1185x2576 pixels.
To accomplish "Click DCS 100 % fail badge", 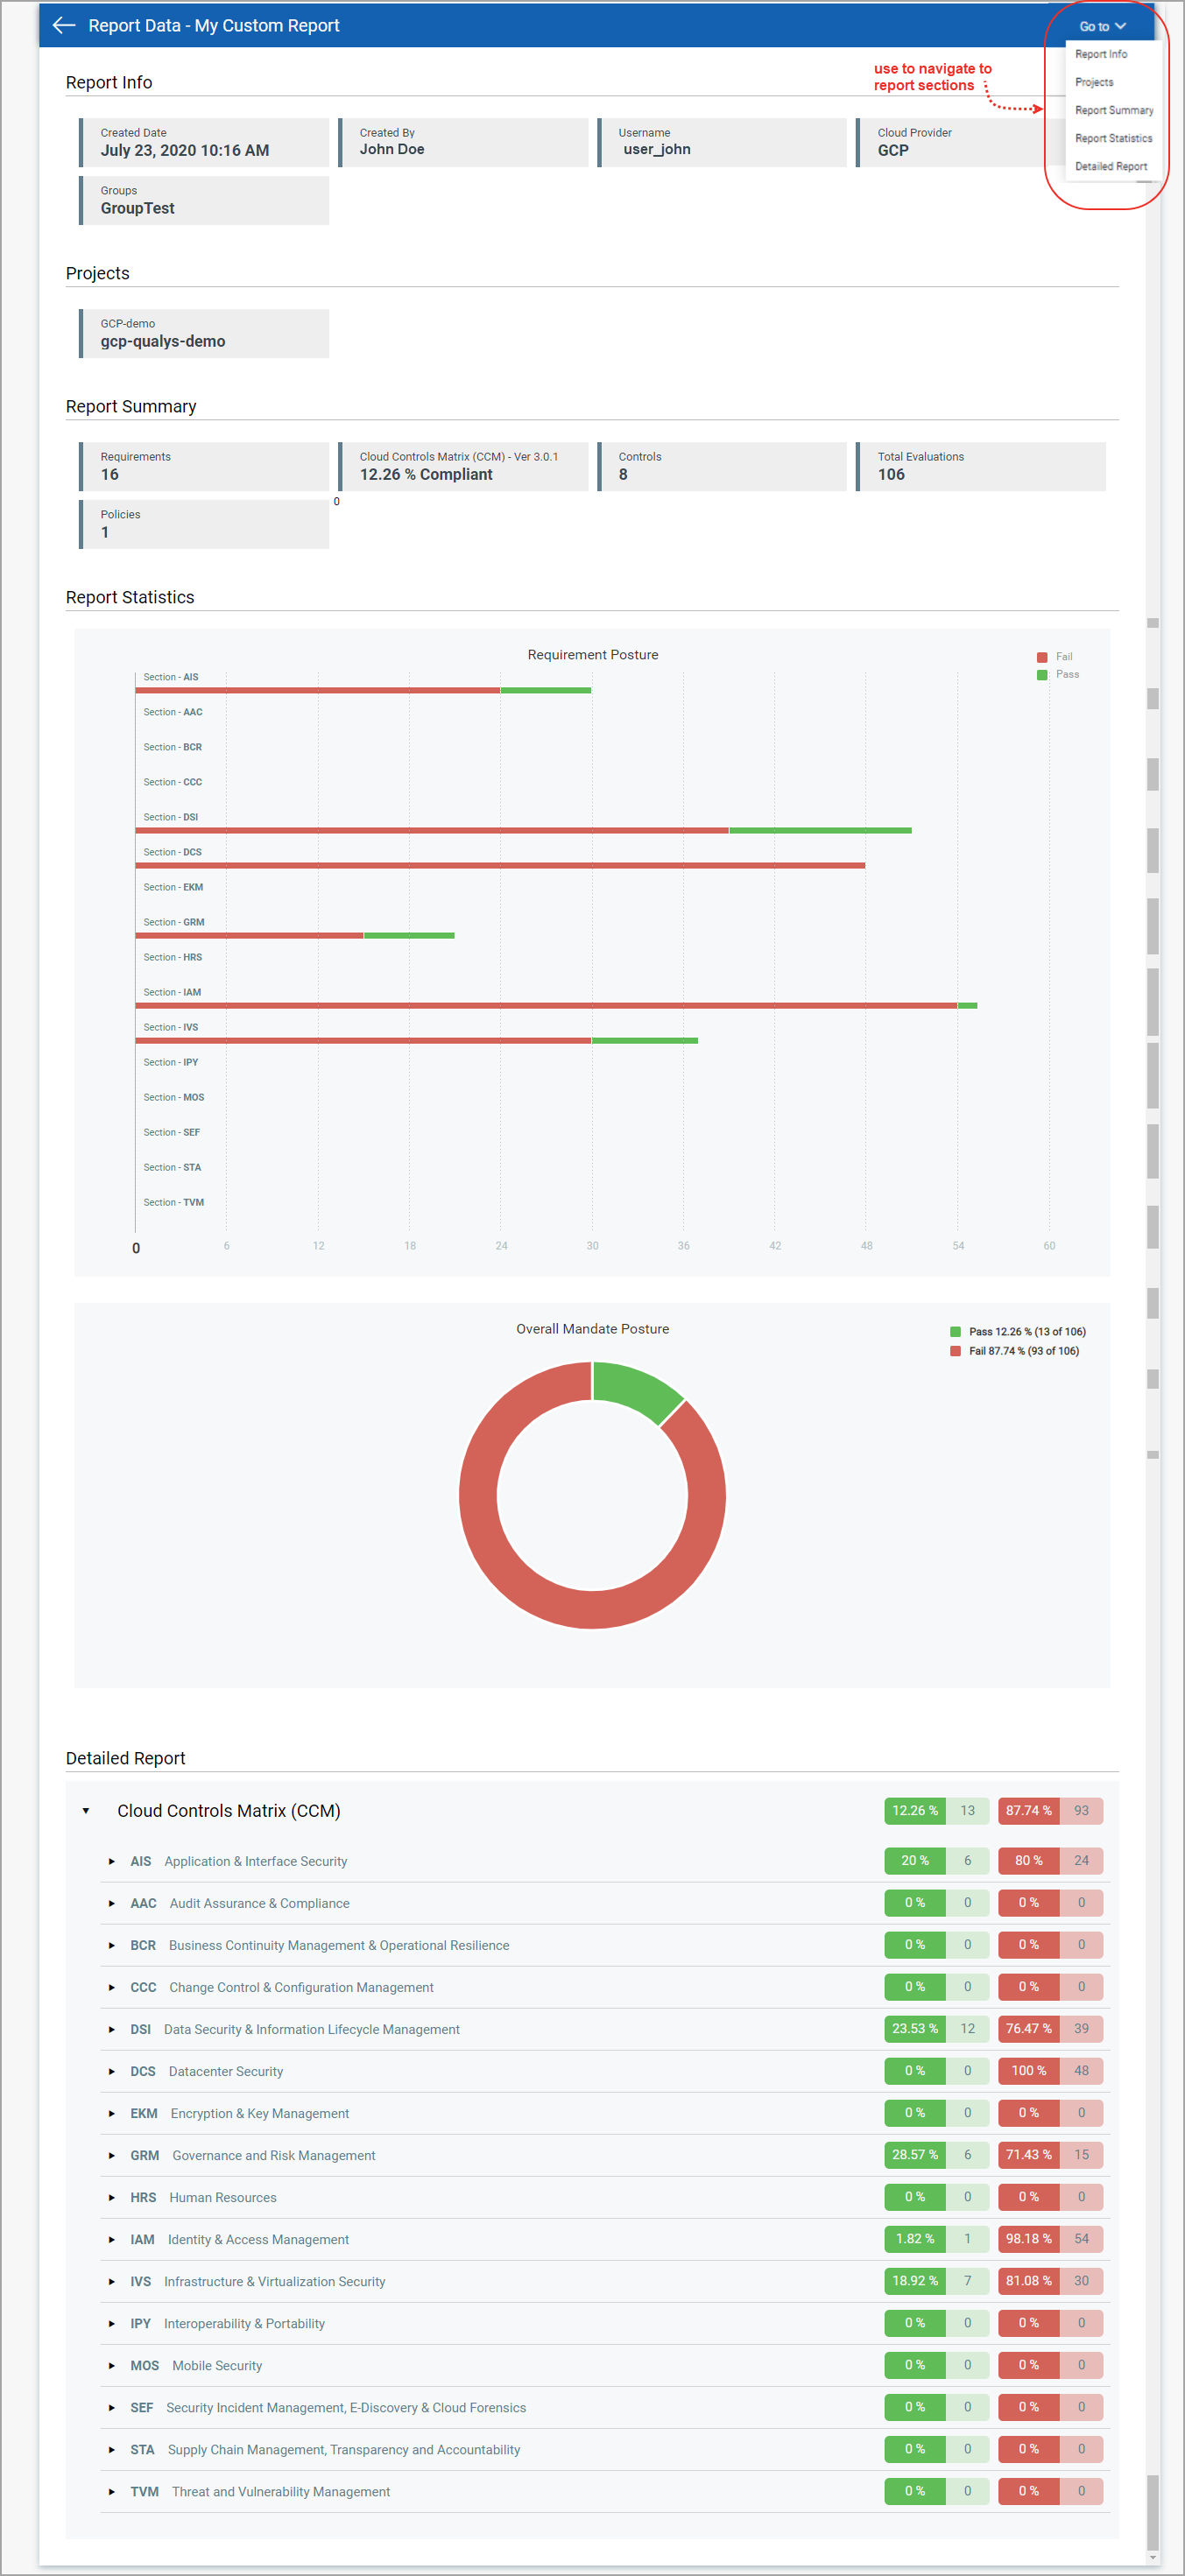I will click(x=1029, y=2070).
